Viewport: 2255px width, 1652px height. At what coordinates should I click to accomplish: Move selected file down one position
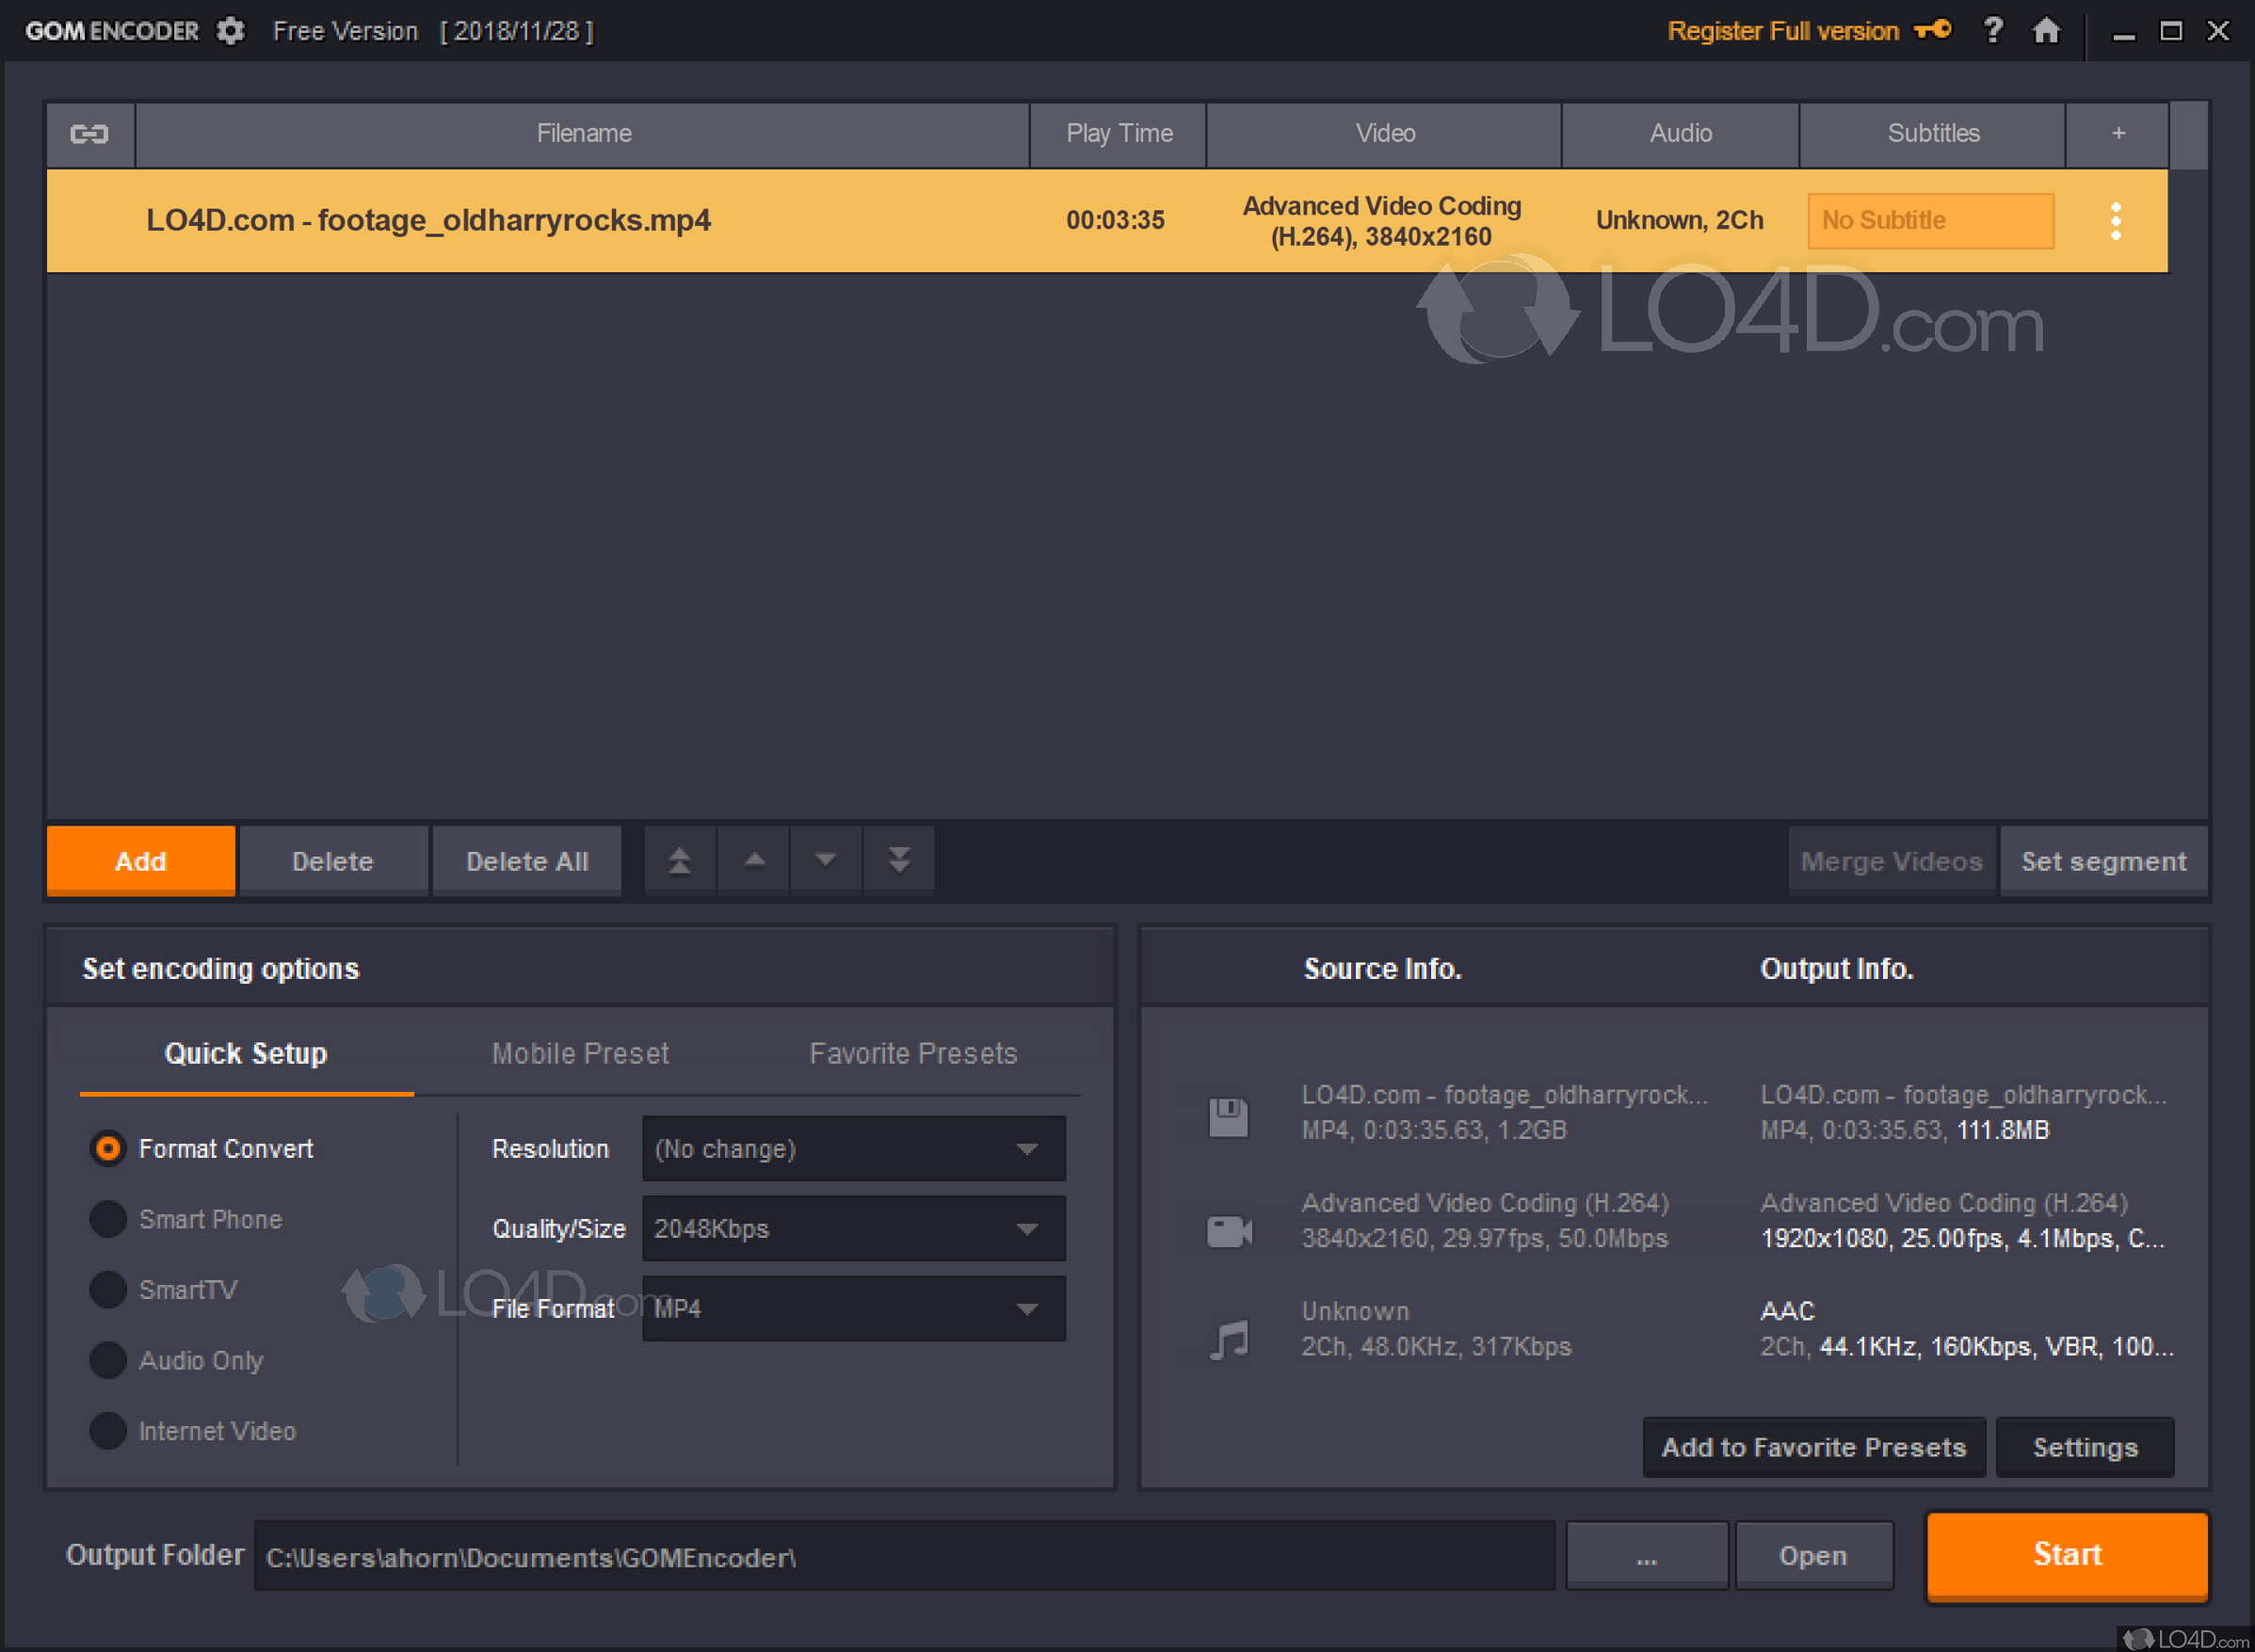tap(825, 859)
